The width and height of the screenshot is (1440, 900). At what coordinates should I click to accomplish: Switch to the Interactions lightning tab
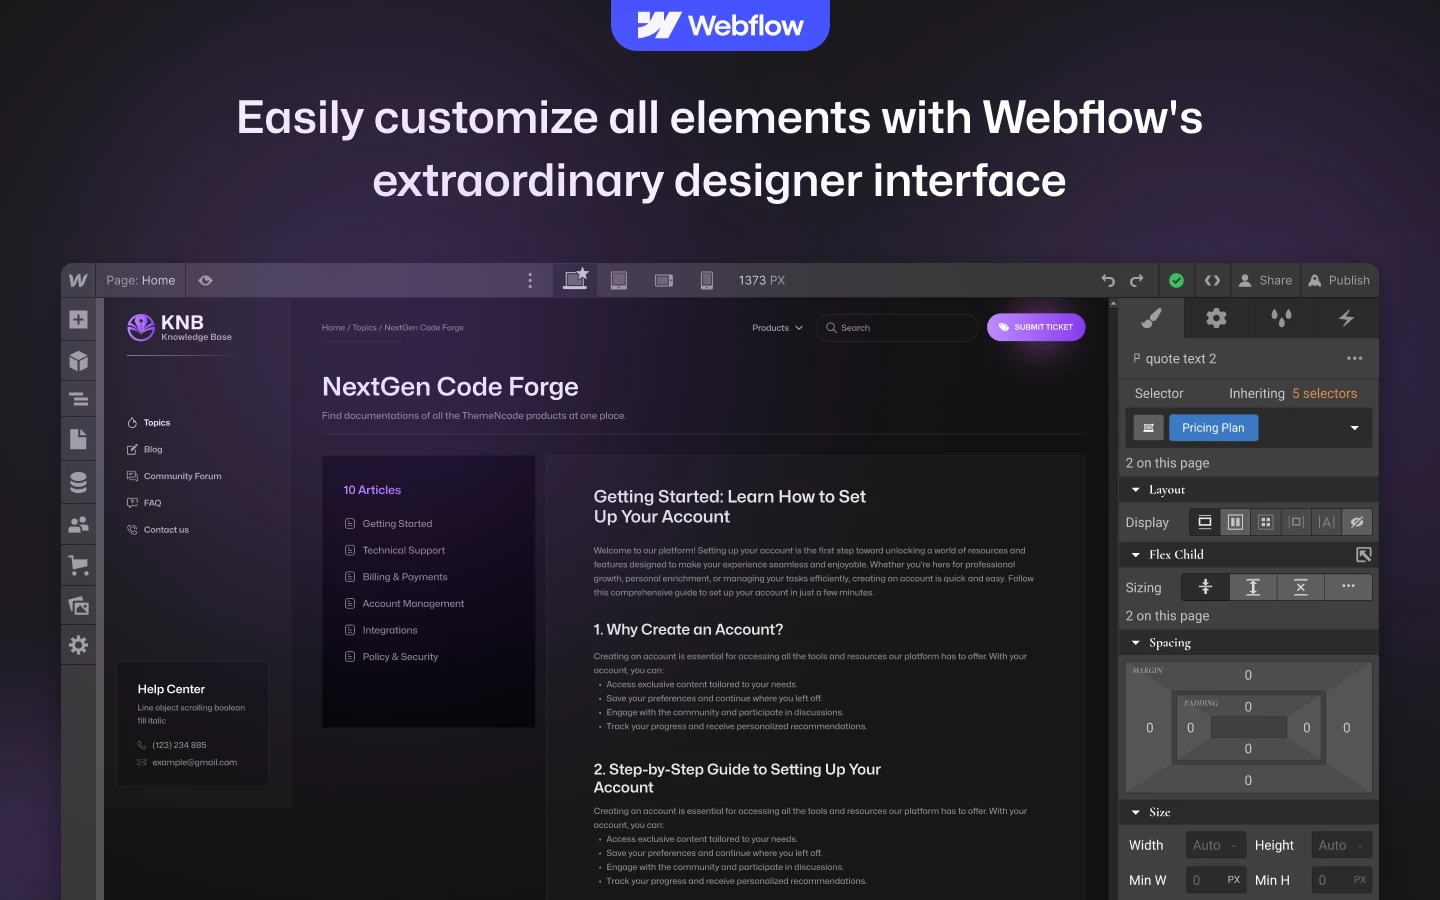[x=1346, y=319]
